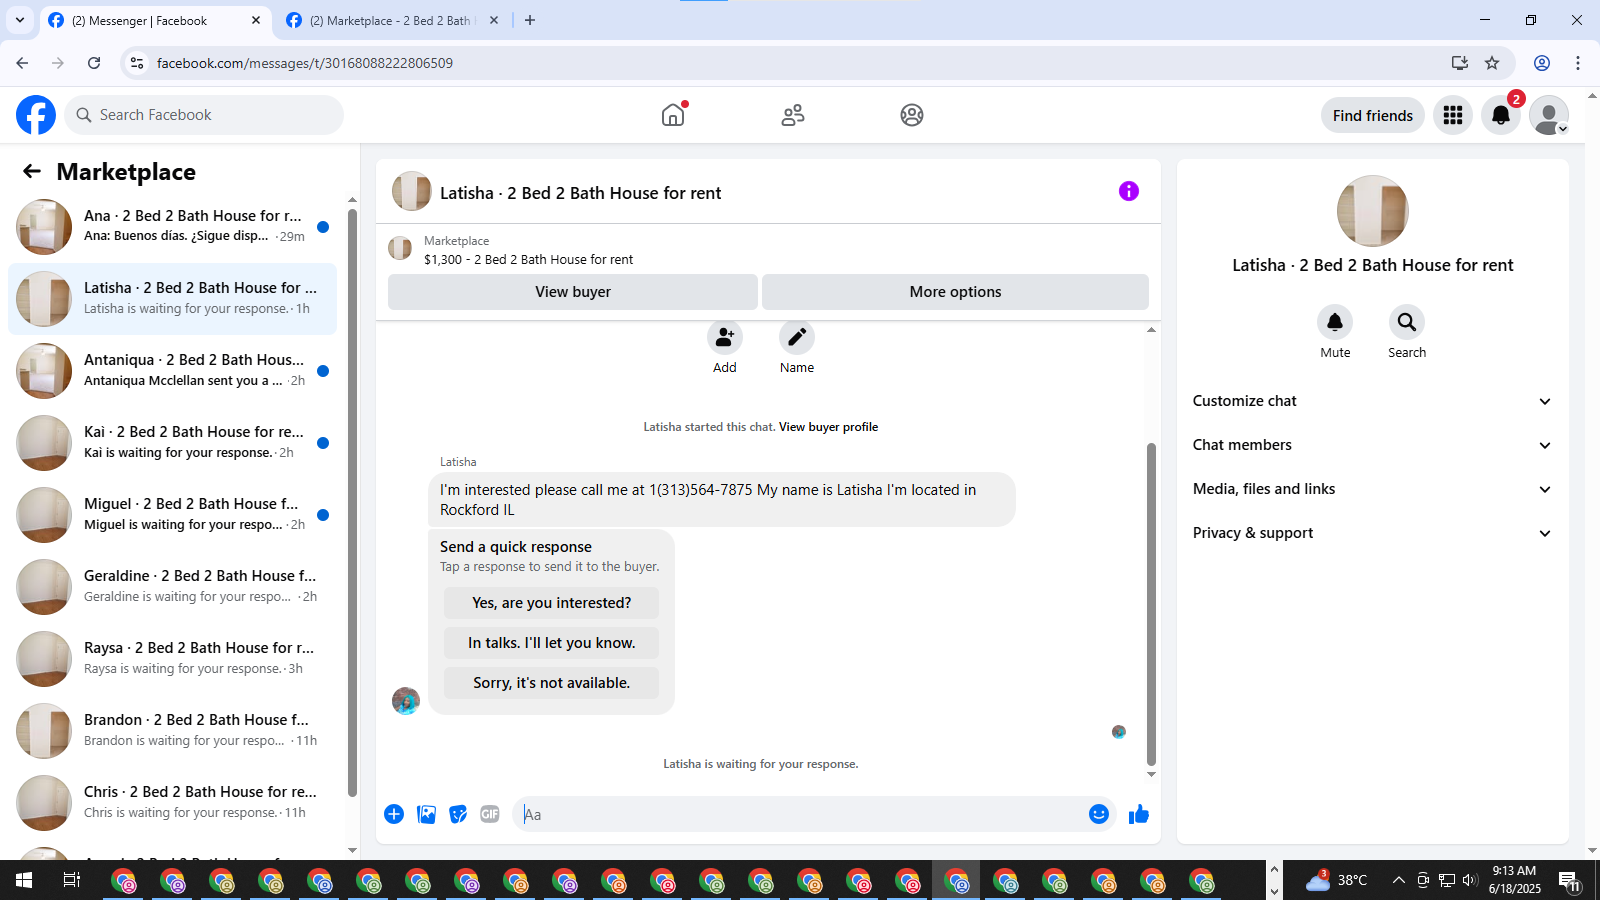Choose a sticker
Screen dimensions: 1600x900
click(458, 814)
